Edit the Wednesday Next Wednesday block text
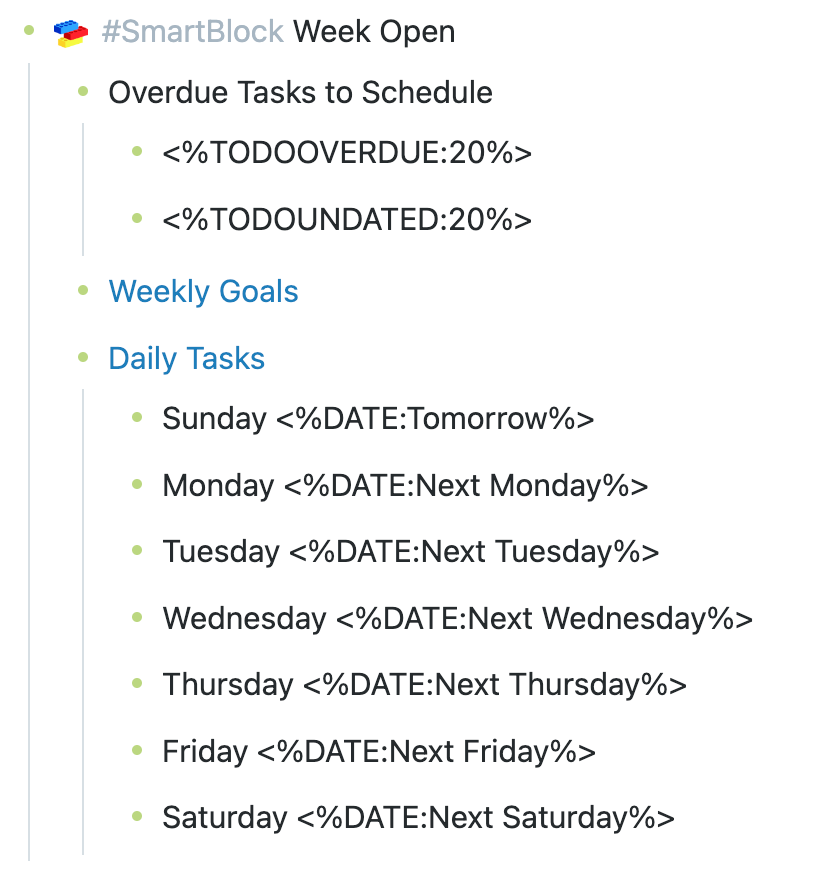 [457, 619]
